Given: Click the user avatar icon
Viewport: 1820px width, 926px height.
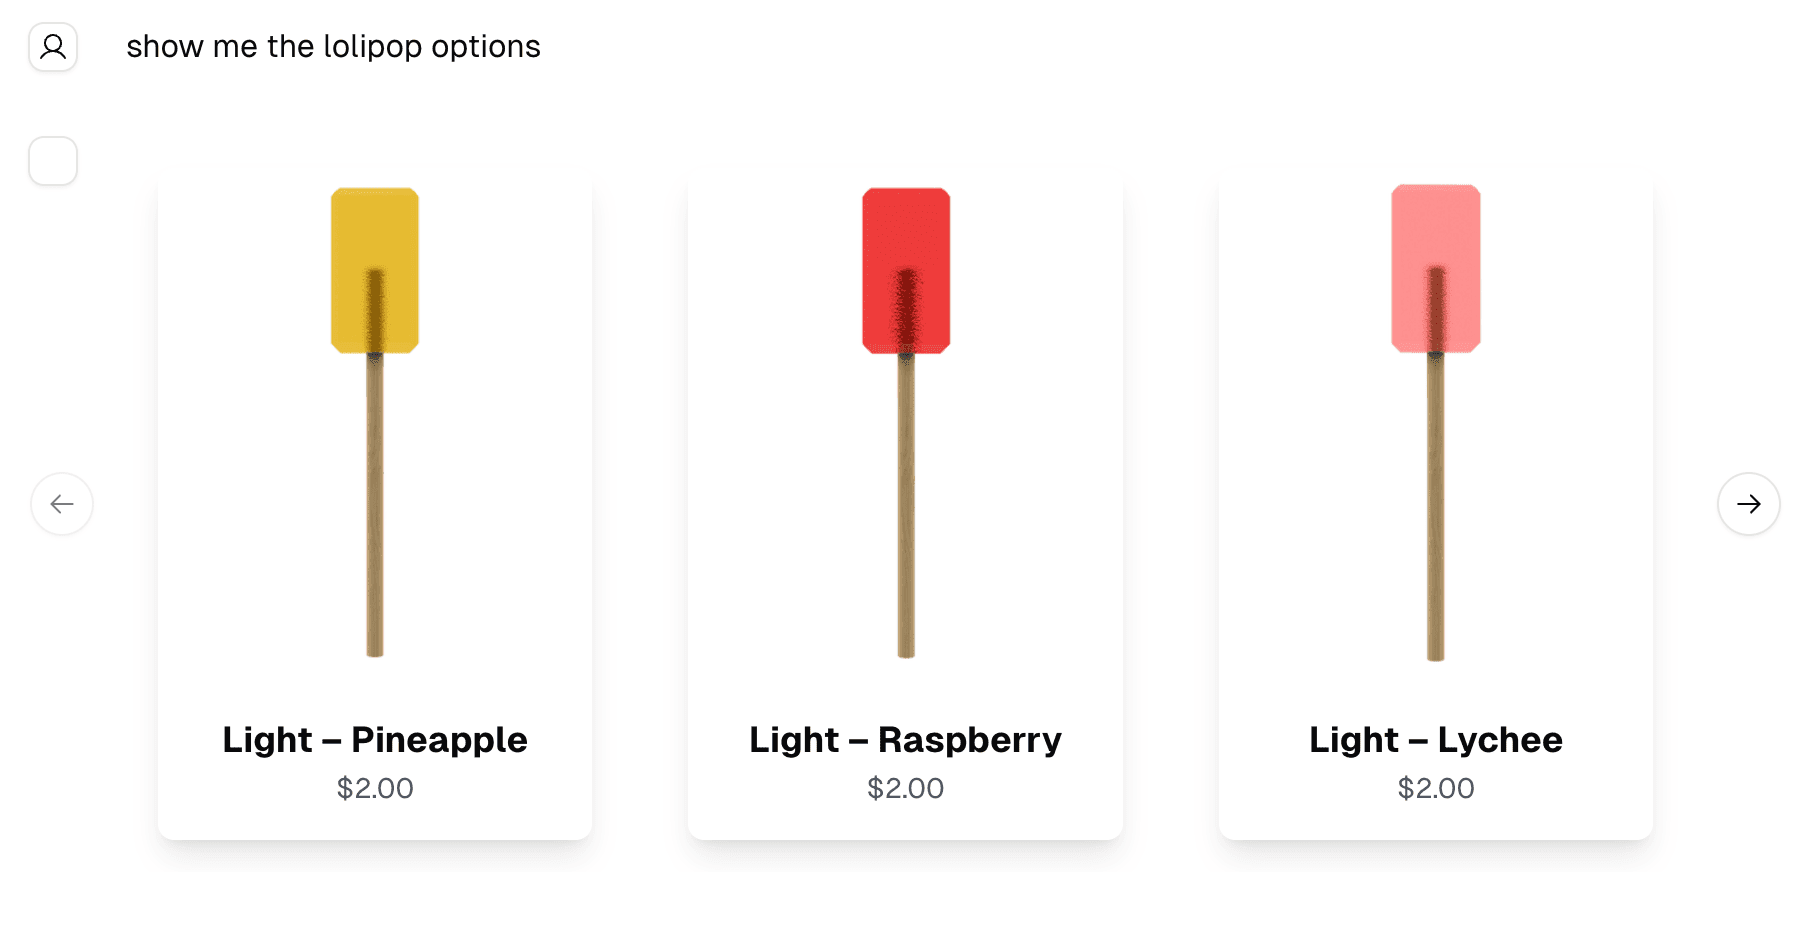Looking at the screenshot, I should (x=53, y=47).
